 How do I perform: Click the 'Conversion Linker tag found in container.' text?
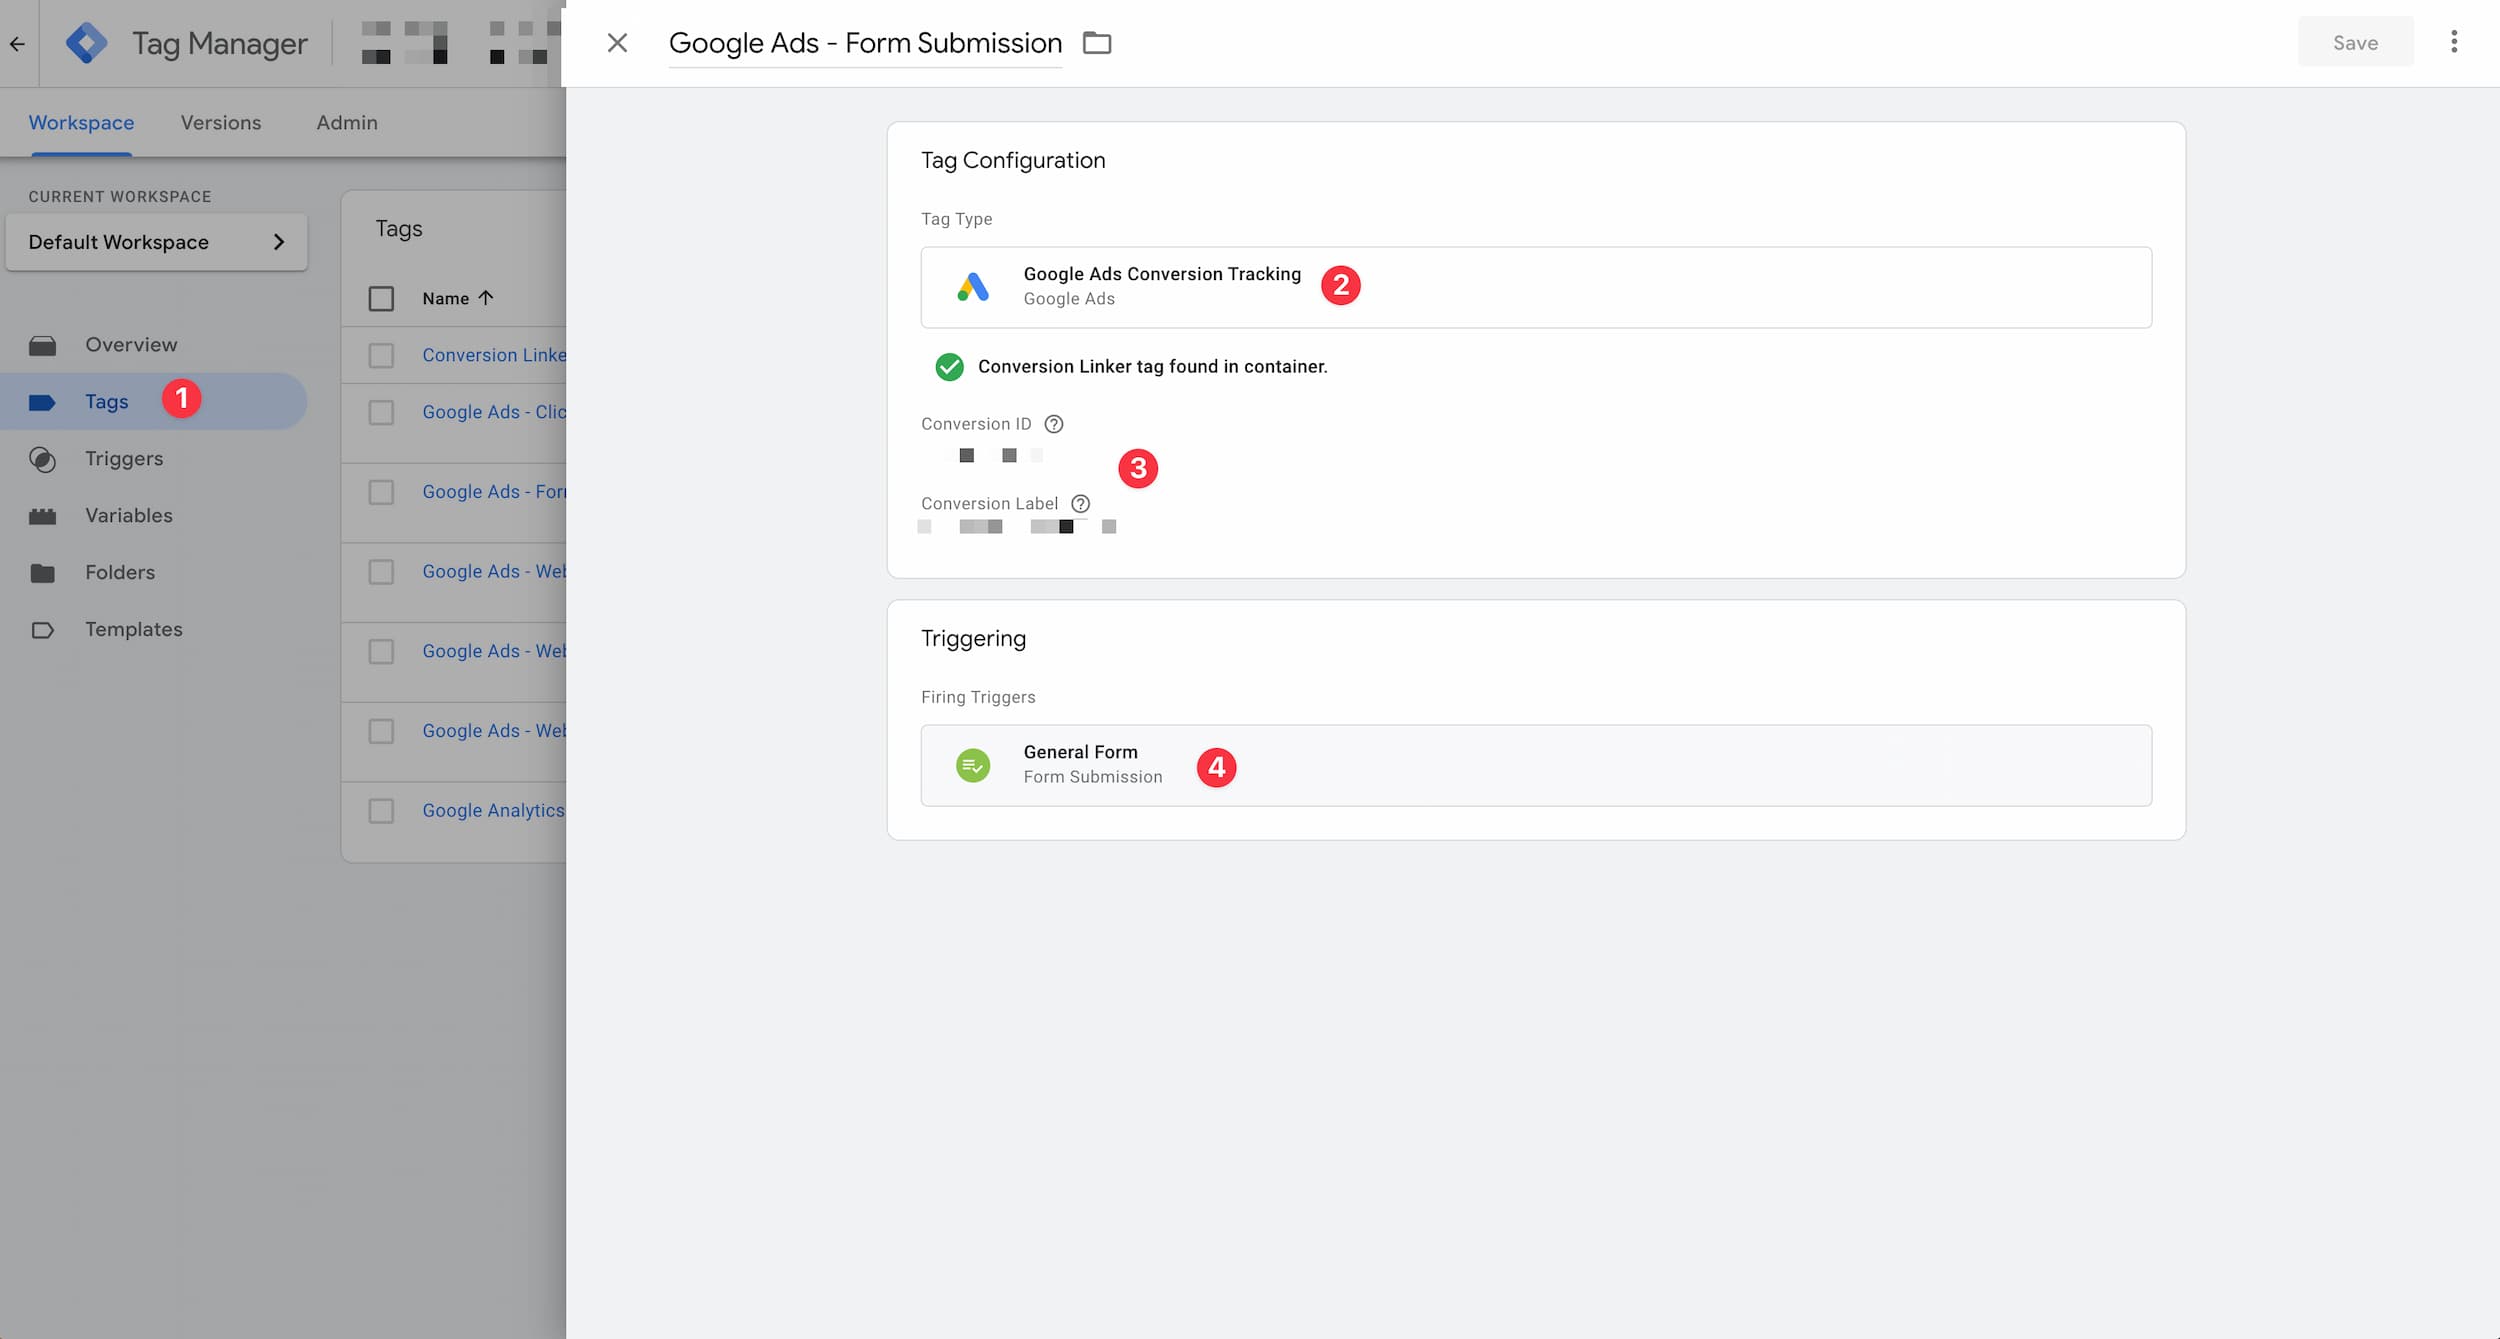(x=1152, y=367)
